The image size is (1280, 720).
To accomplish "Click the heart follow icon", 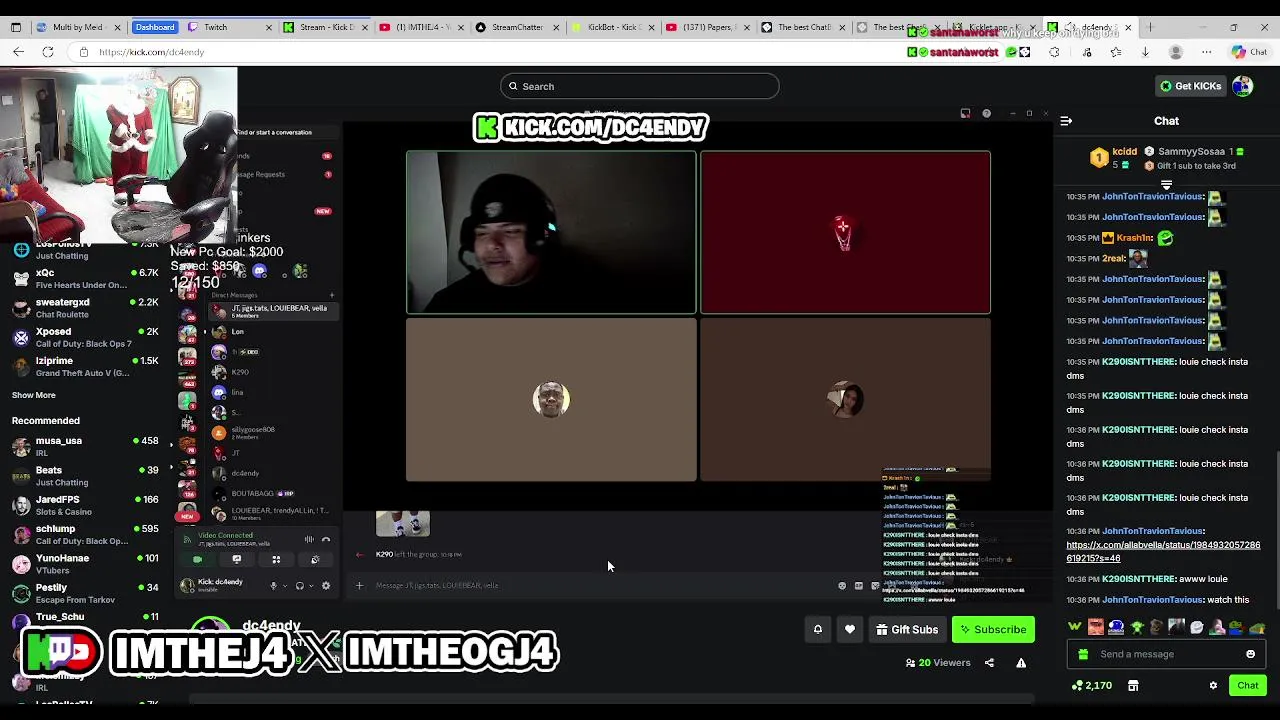I will (x=850, y=630).
